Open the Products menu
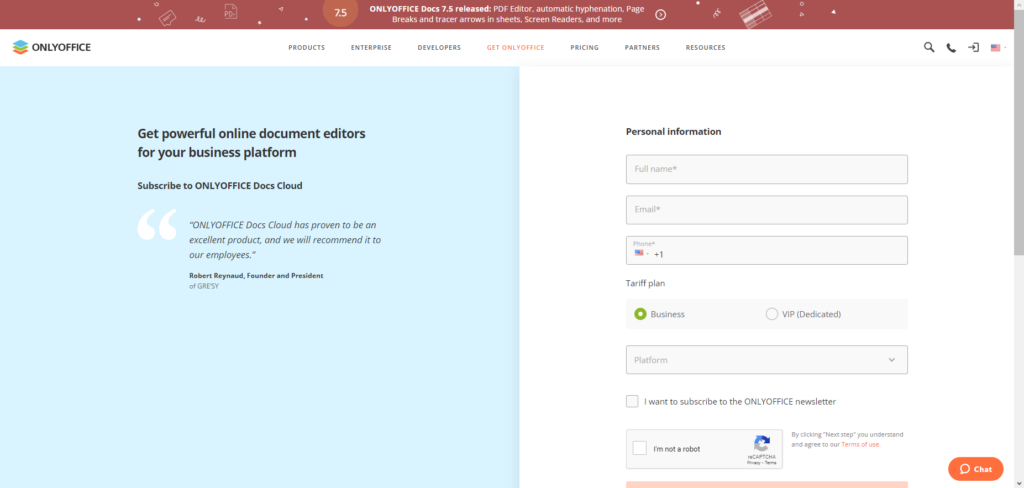1024x488 pixels. click(306, 47)
